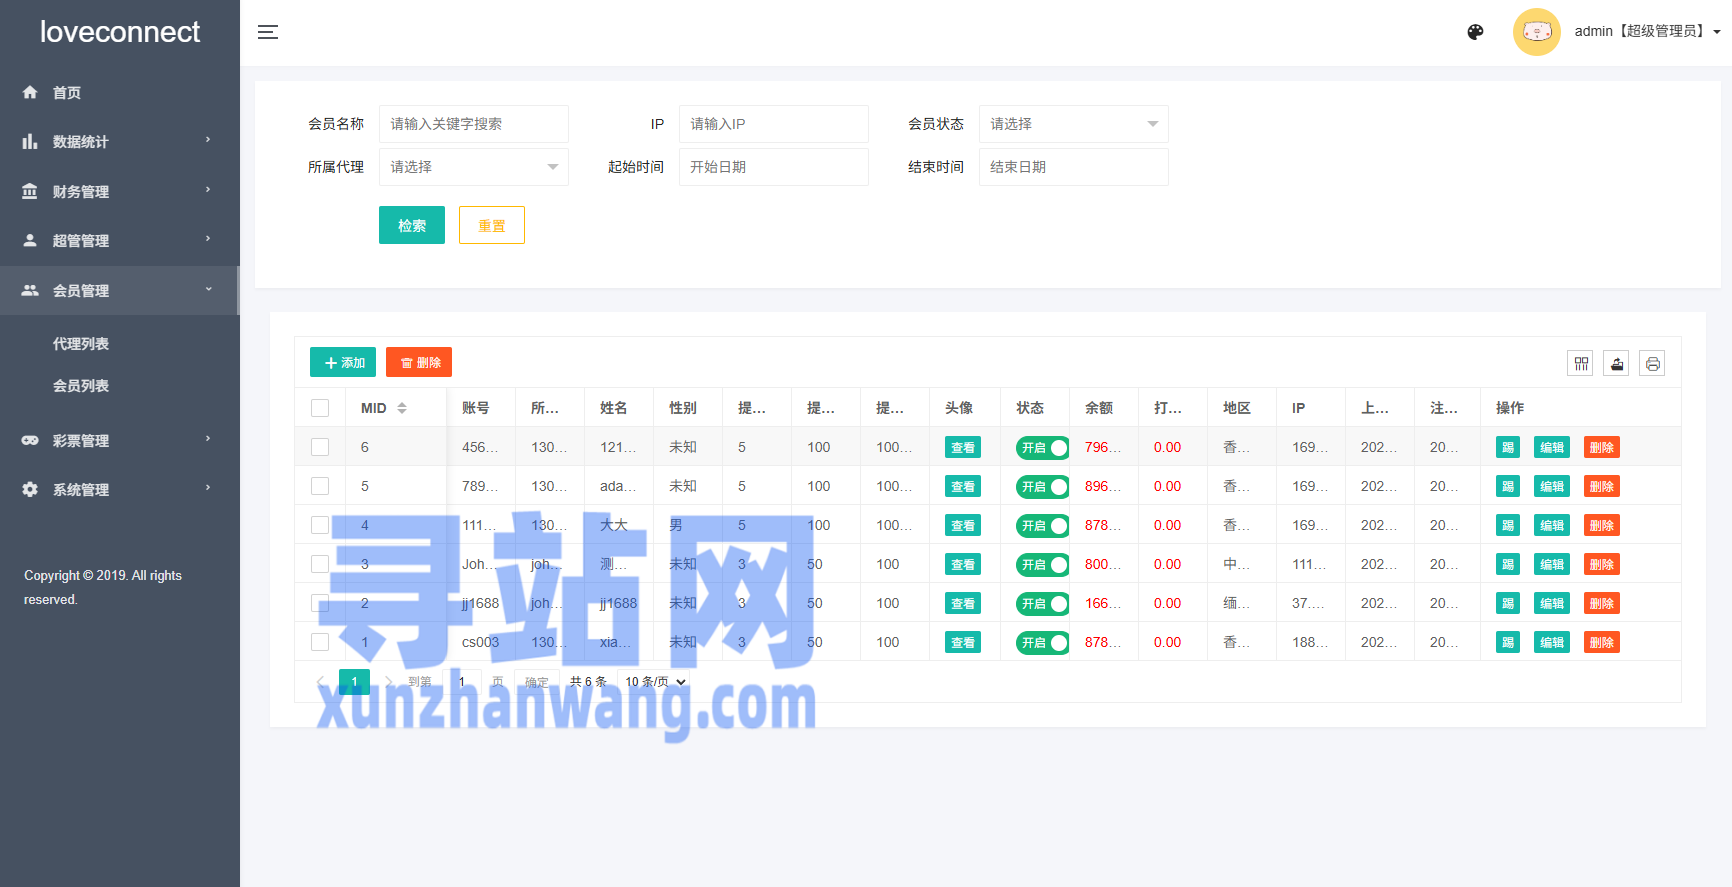This screenshot has width=1732, height=887.
Task: Open the 会员状态 dropdown
Action: point(1073,124)
